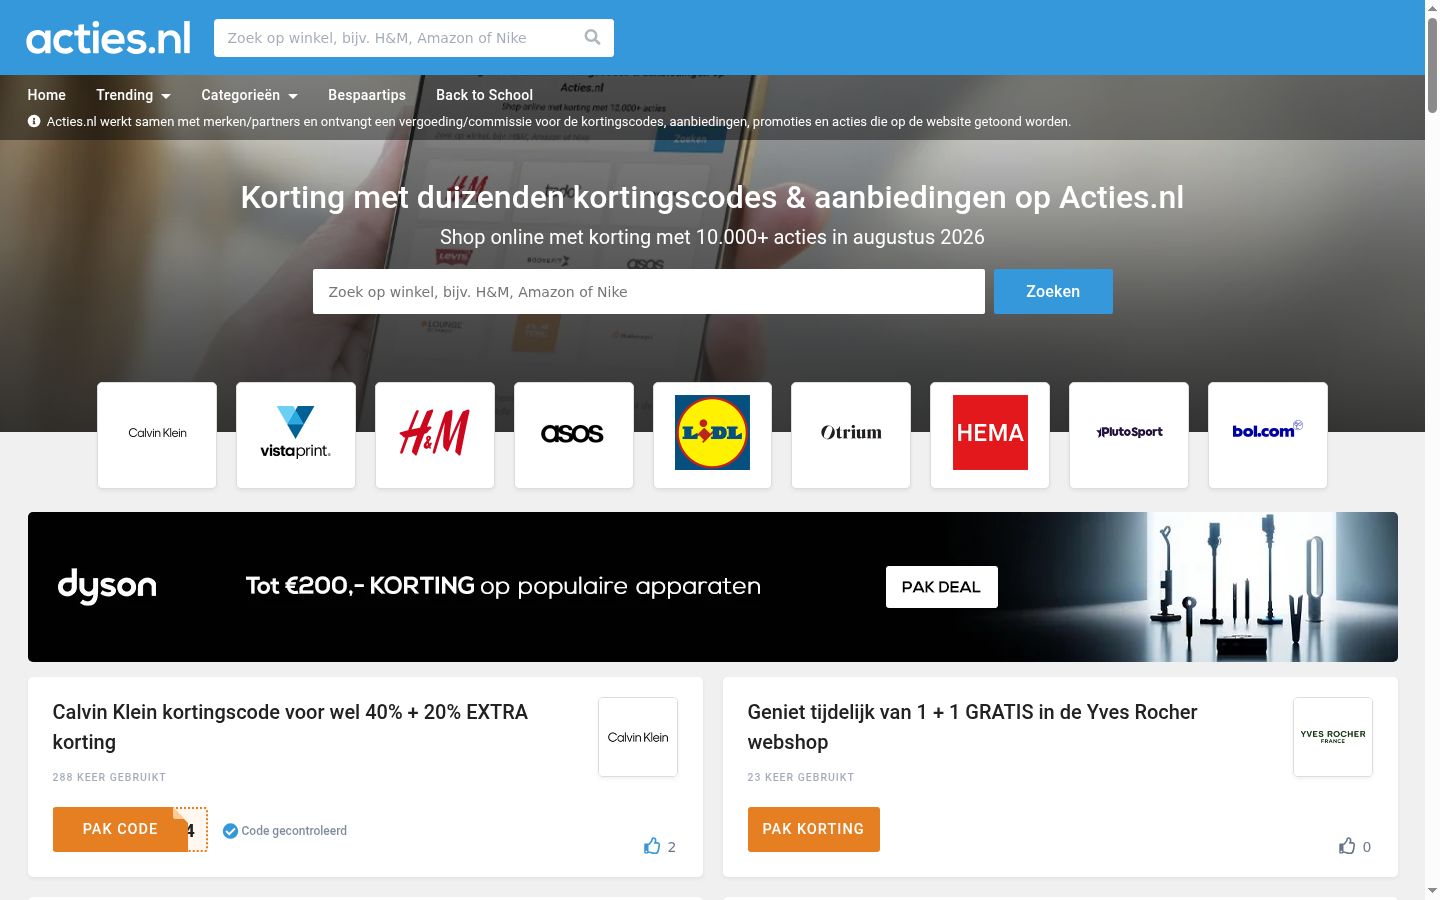This screenshot has height=900, width=1440.
Task: Open the Back to School menu item
Action: (484, 95)
